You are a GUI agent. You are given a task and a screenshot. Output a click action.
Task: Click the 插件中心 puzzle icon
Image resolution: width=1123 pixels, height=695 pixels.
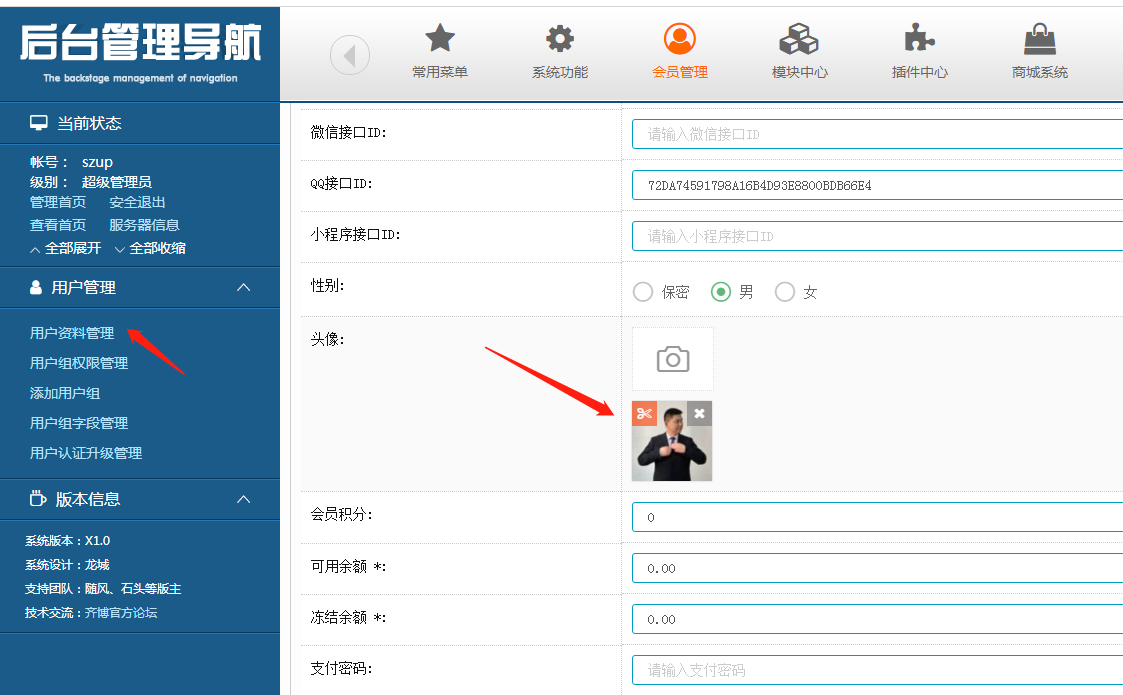pos(919,40)
